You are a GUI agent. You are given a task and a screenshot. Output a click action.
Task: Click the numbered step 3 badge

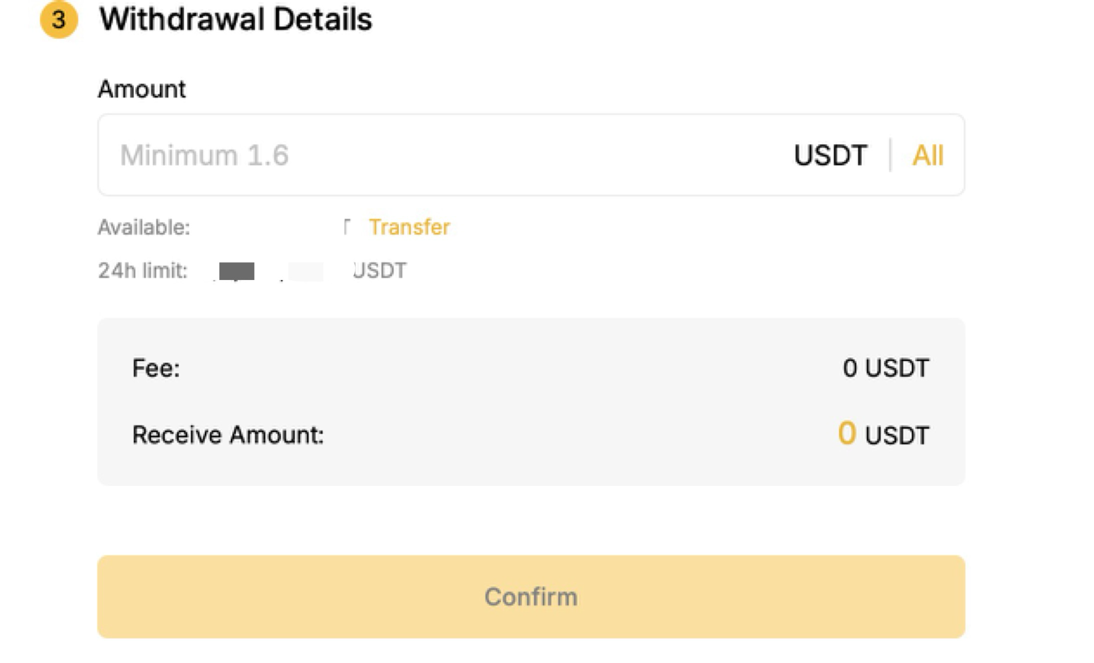58,20
